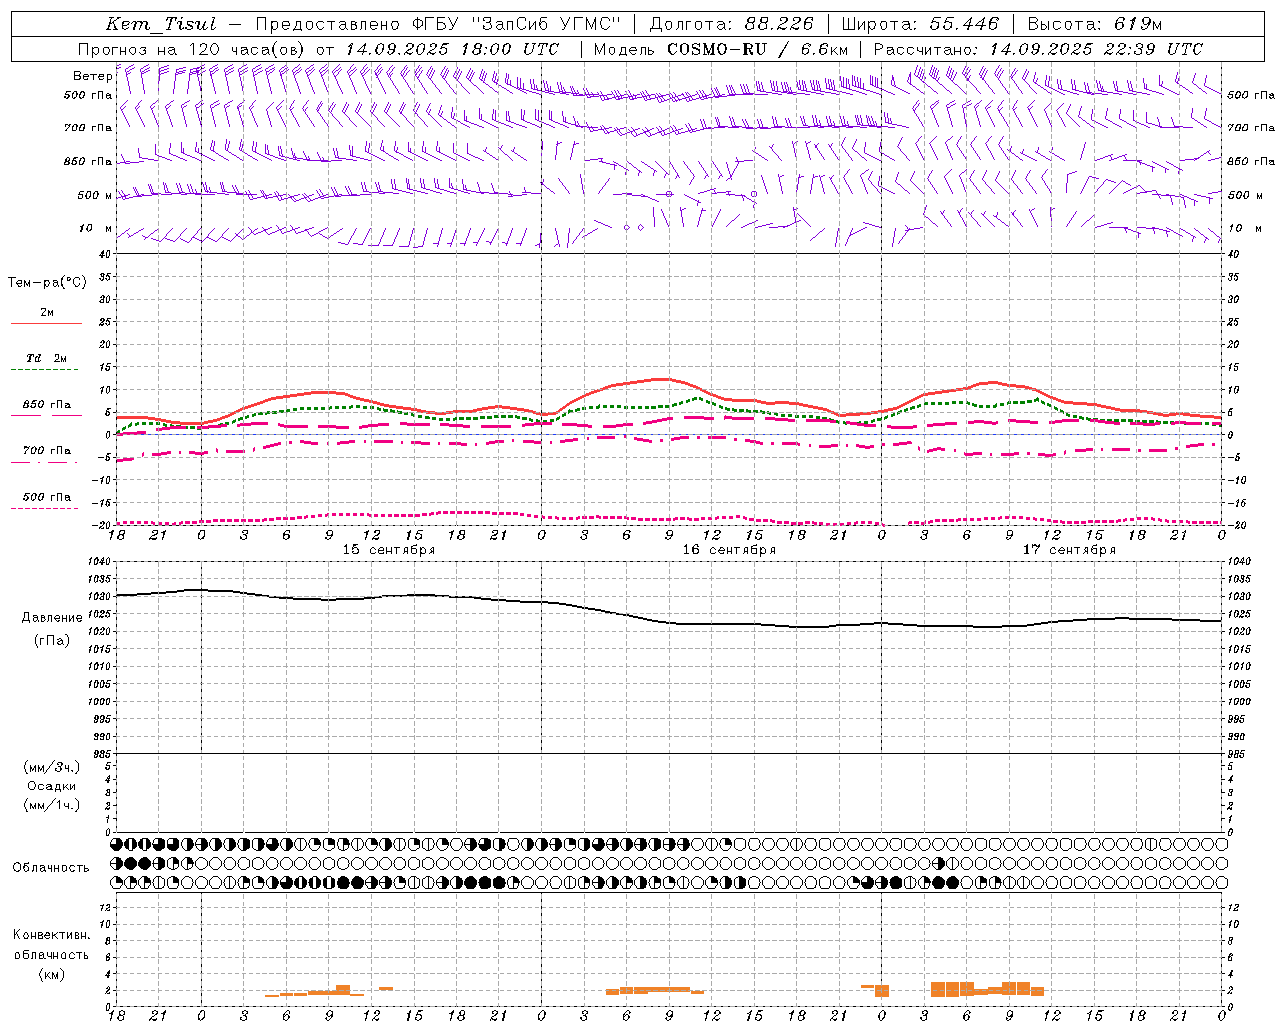Image resolution: width=1280 pixels, height=1024 pixels.
Task: Select the provider text ФГБУ "ЗапСиб УГМС"
Action: [516, 24]
